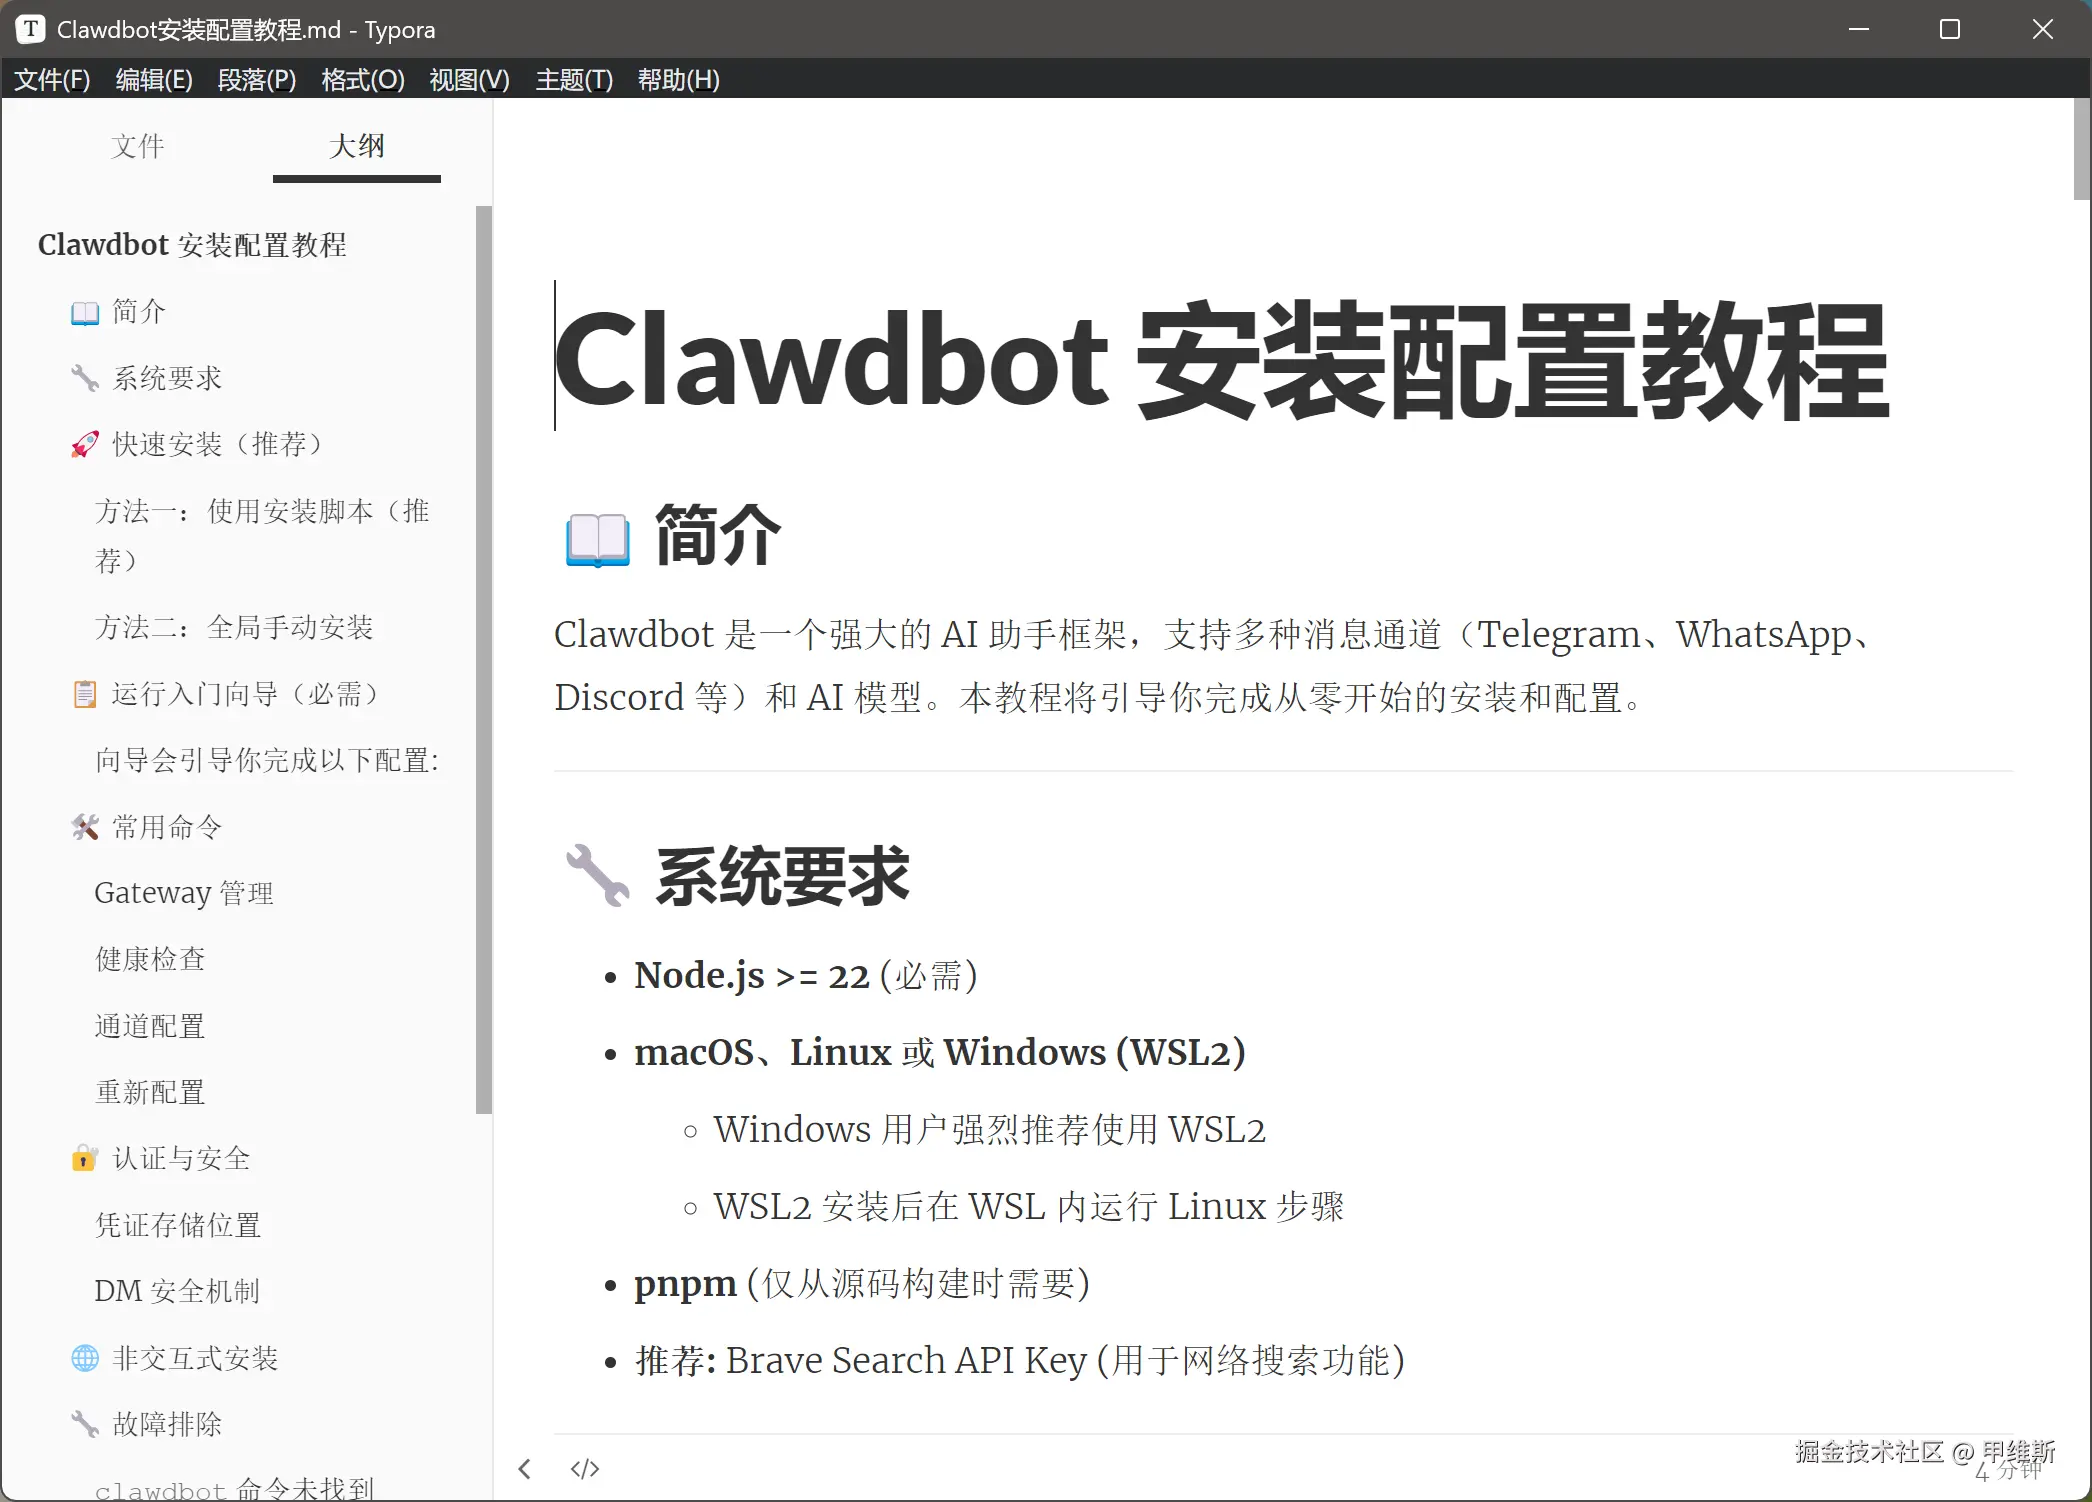This screenshot has width=2092, height=1502.
Task: Click the source code mode toggle icon
Action: [x=584, y=1468]
